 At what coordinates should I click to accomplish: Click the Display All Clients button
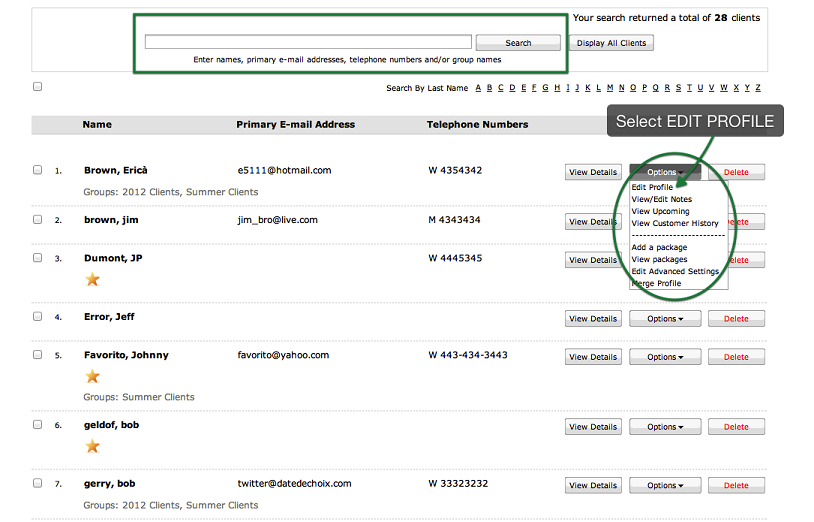click(x=611, y=43)
